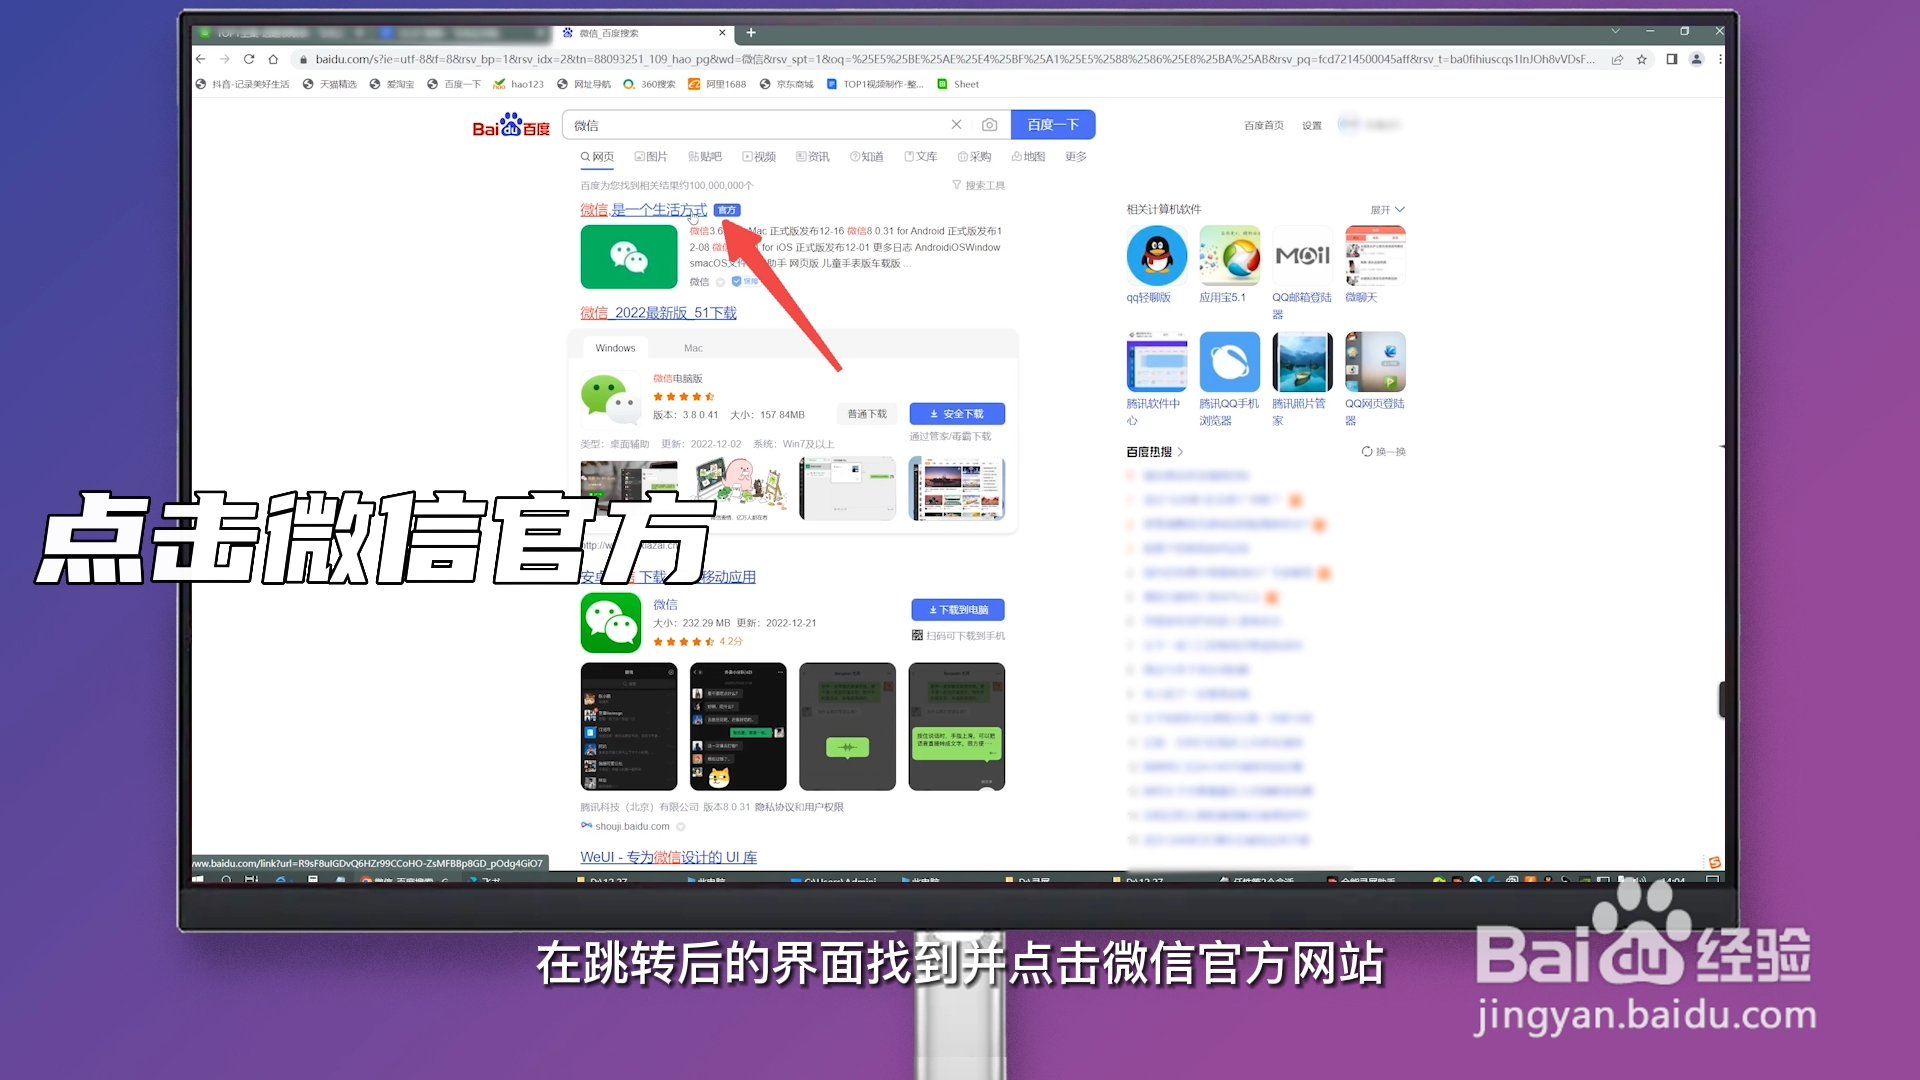Open the WeUI link at the bottom
This screenshot has height=1080, width=1920.
click(x=668, y=857)
